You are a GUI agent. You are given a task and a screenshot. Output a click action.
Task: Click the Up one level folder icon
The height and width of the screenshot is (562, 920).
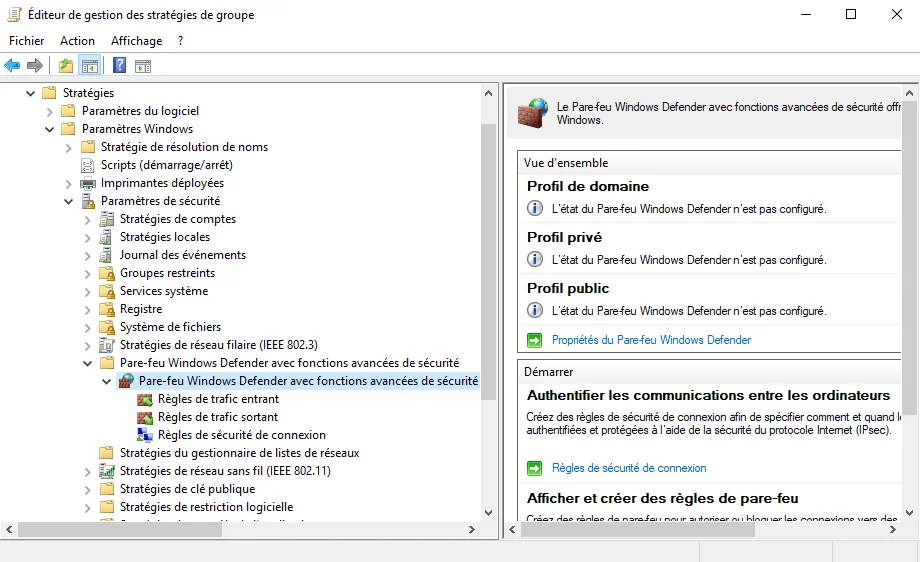coord(66,66)
